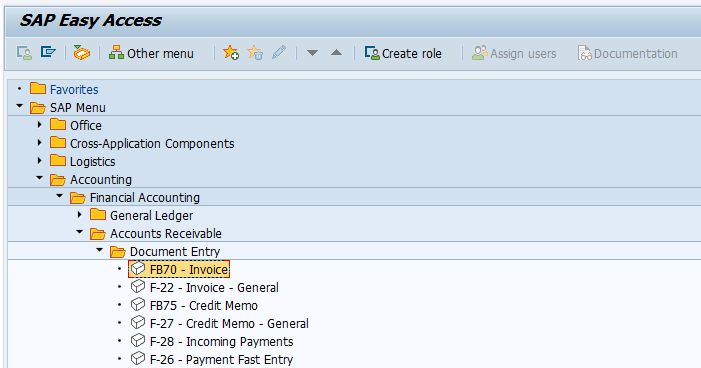Click the Create role button

[403, 53]
